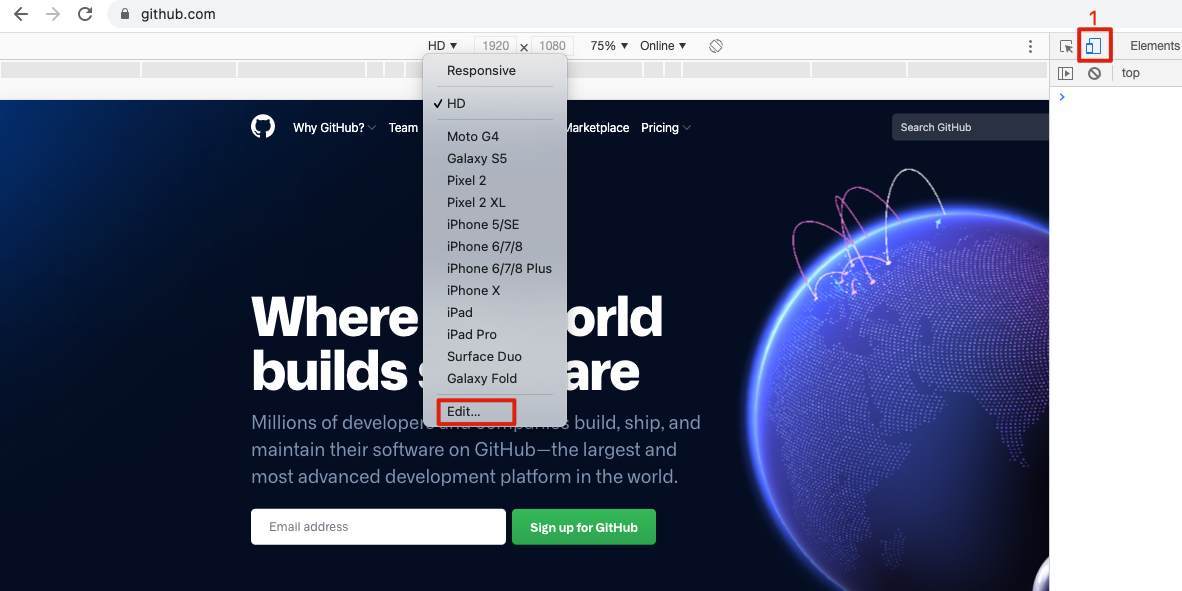1182x591 pixels.
Task: Show the console sidebar icon
Action: point(1065,73)
